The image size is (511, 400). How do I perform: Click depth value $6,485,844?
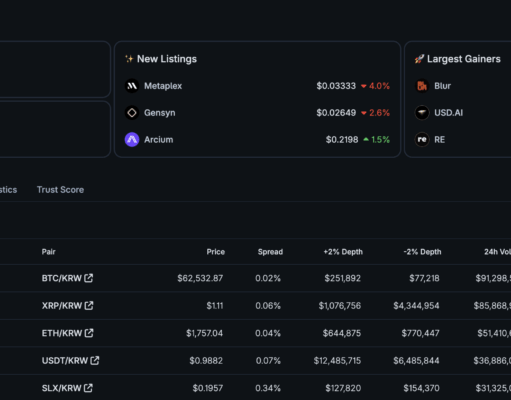click(416, 361)
